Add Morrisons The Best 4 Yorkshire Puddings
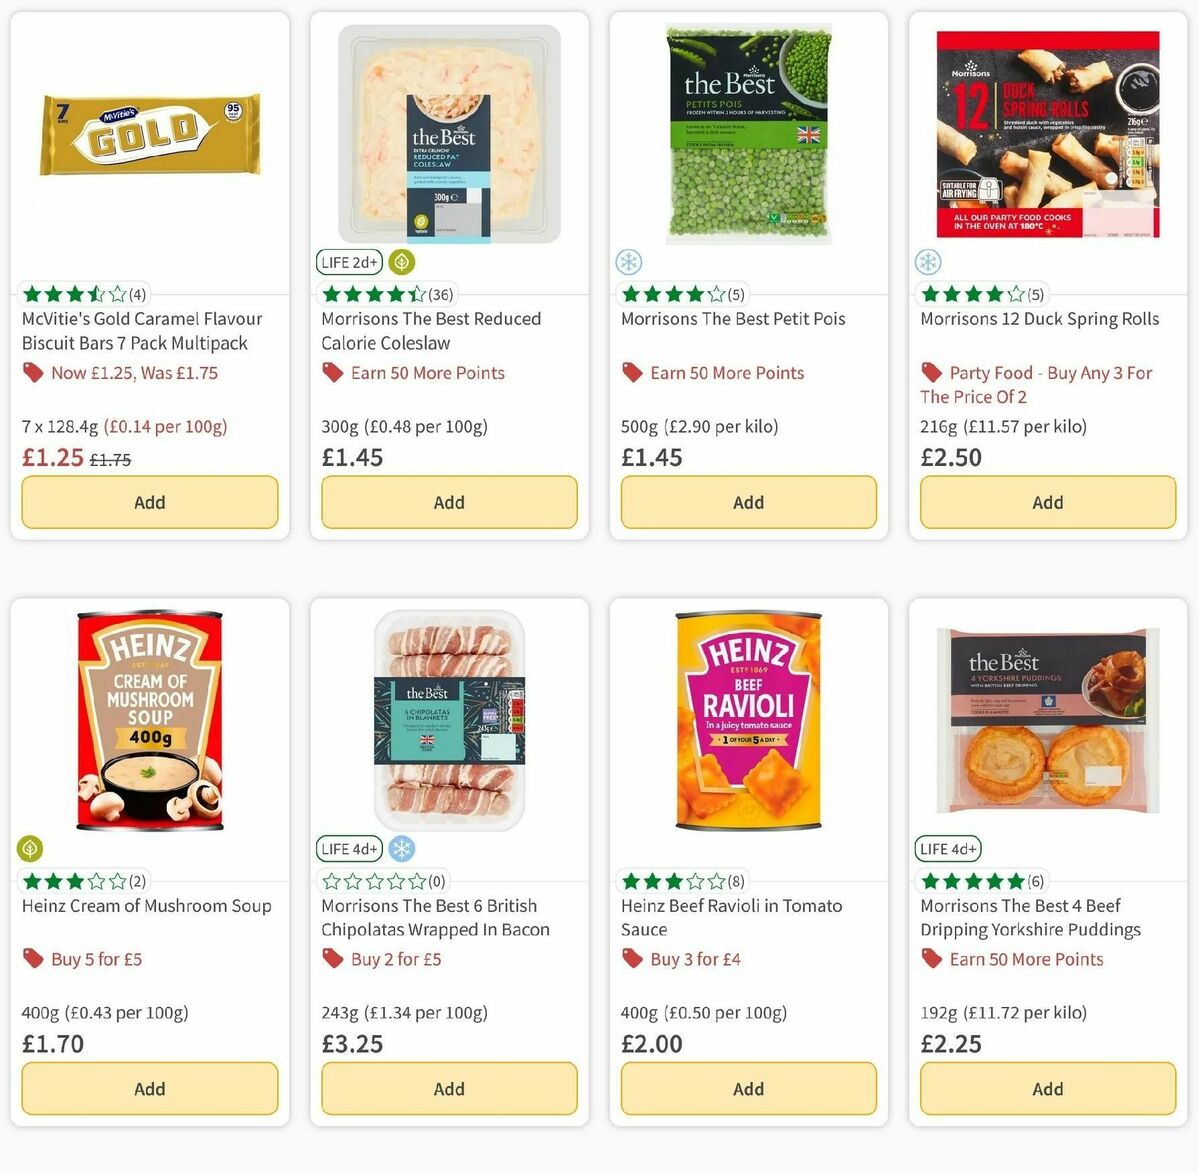The image size is (1200, 1173). [1046, 1088]
